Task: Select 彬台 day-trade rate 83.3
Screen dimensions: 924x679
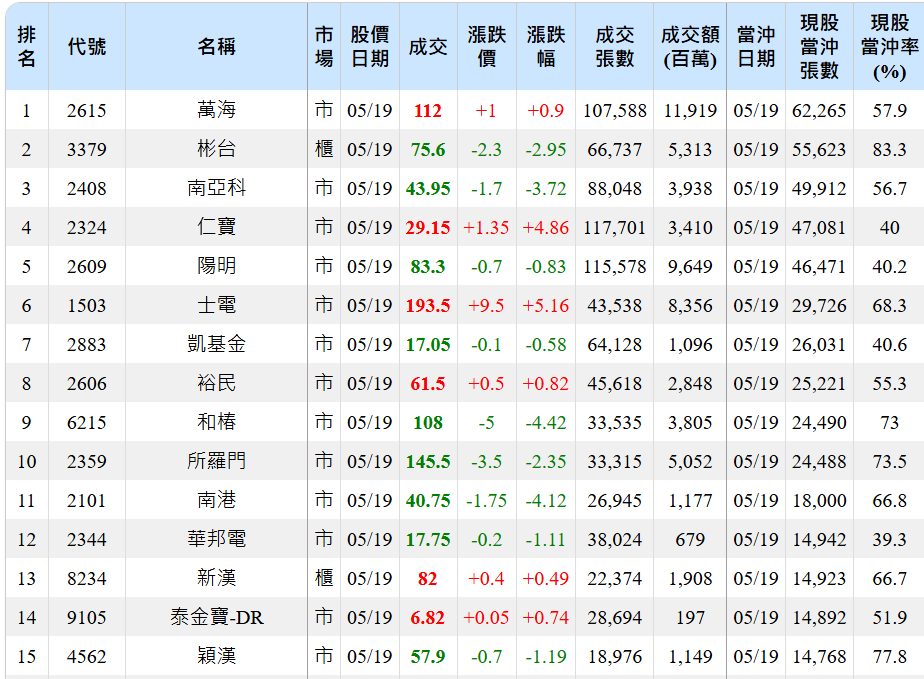Action: pyautogui.click(x=889, y=149)
